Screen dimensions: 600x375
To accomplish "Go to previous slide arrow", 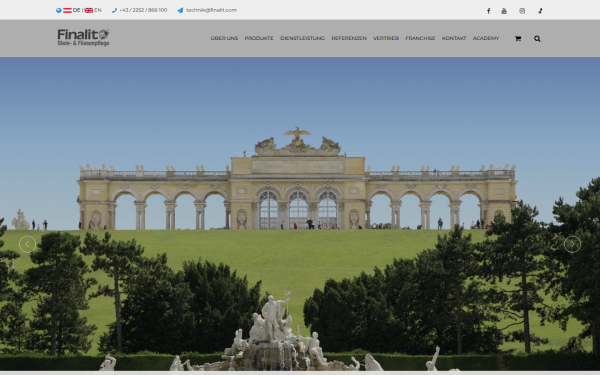I will point(28,244).
